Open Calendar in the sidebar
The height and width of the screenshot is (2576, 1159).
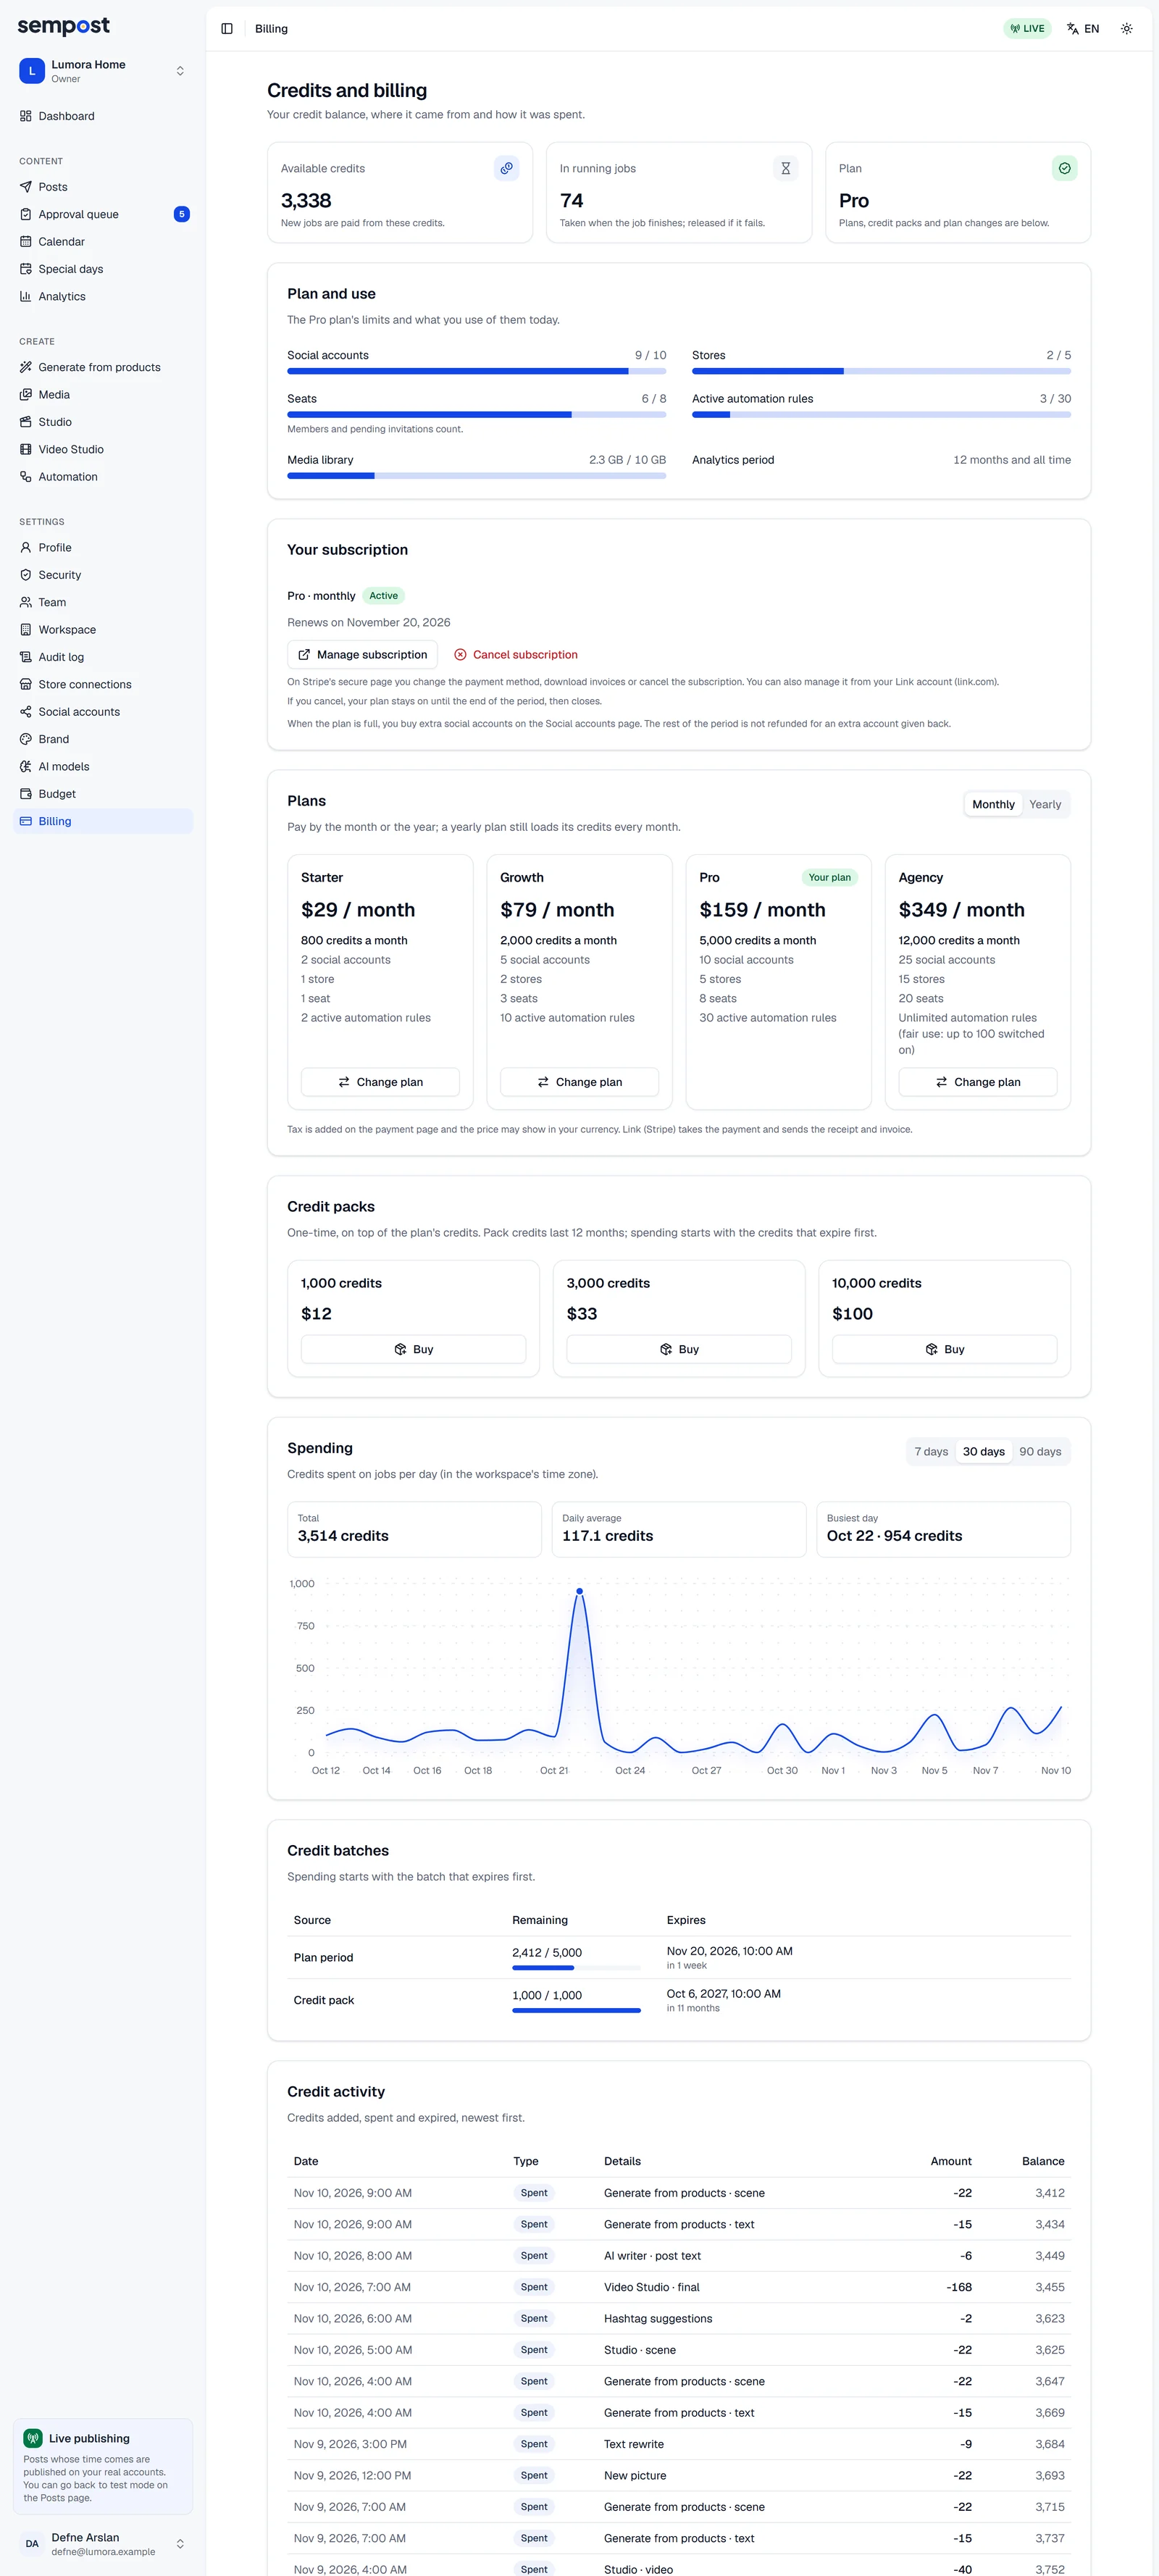point(103,242)
